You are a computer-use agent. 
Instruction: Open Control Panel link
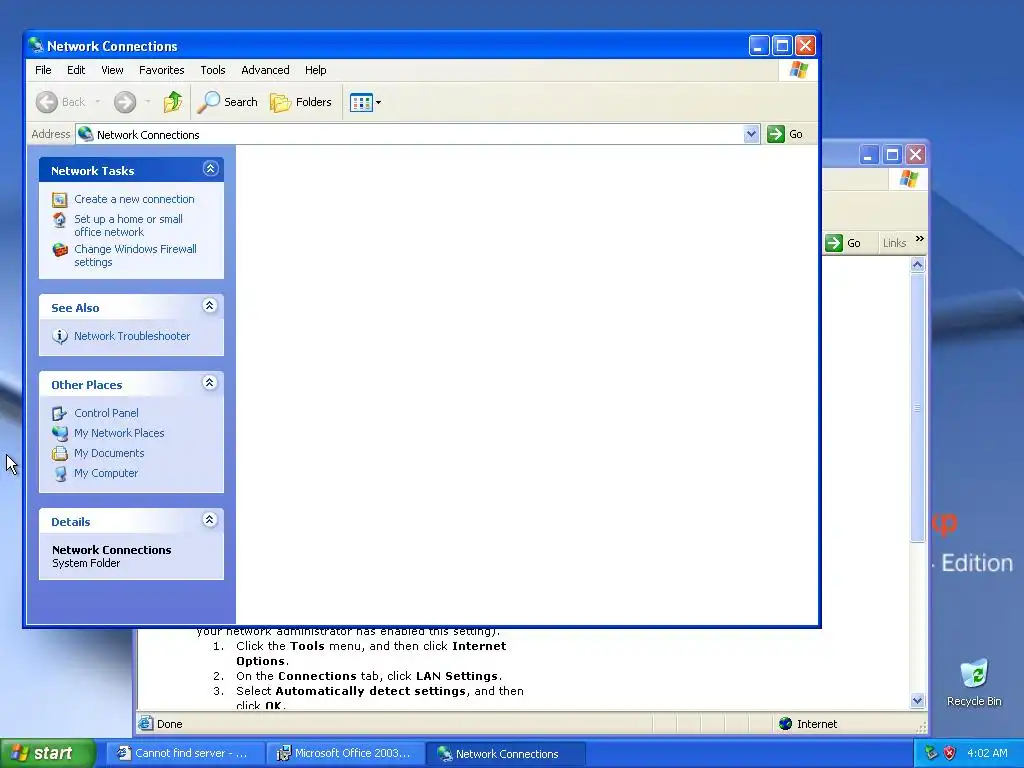tap(106, 413)
